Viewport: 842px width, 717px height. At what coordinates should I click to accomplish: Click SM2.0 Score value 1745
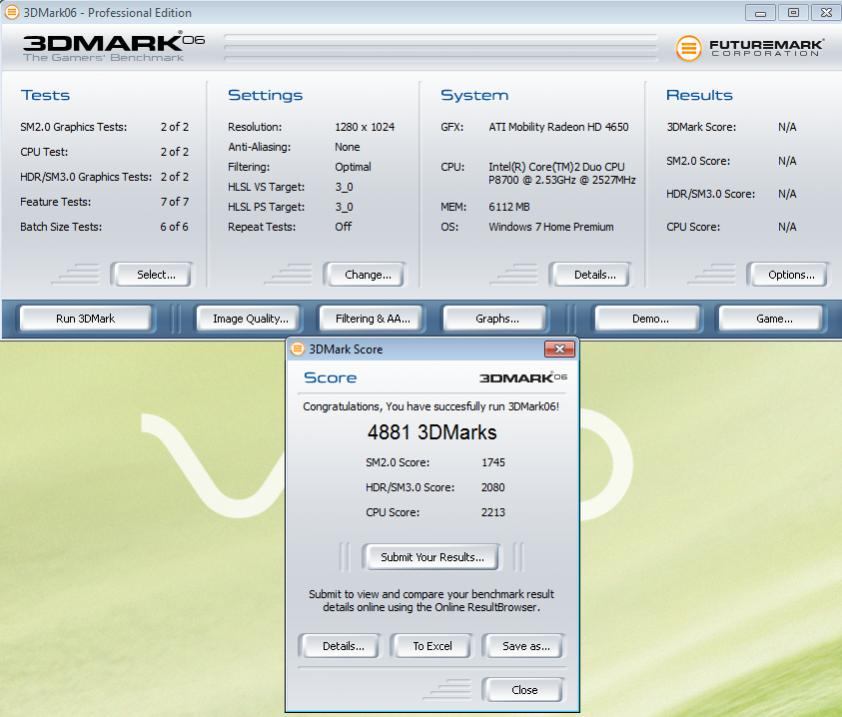(x=493, y=462)
